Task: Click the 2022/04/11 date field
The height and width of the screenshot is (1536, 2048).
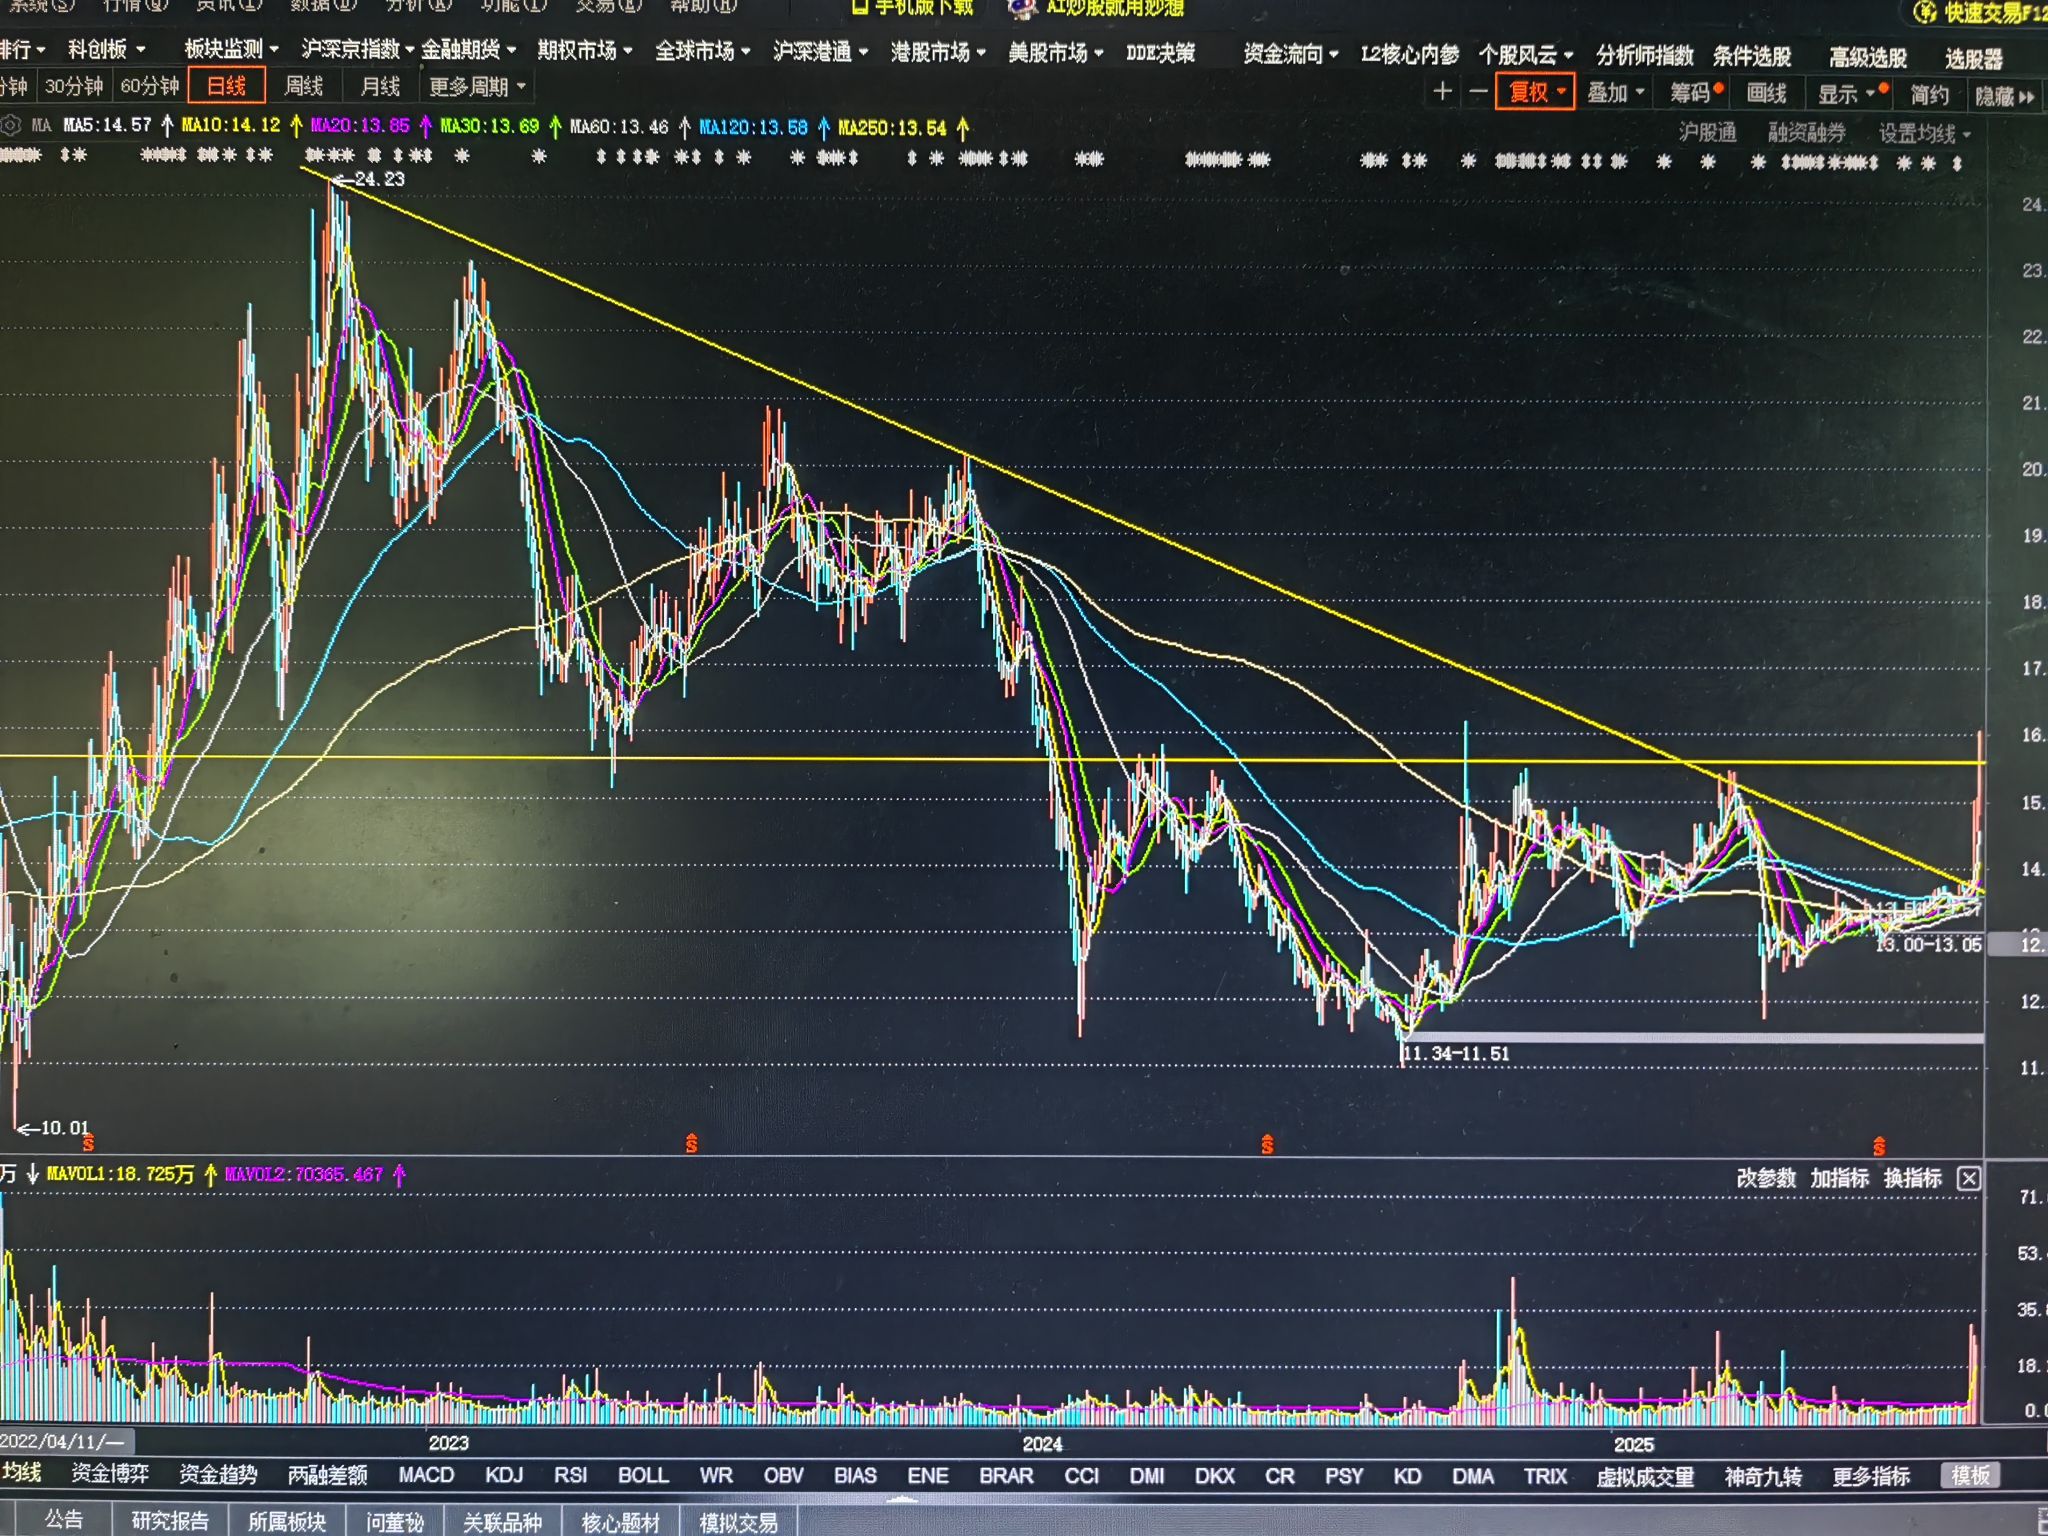Action: tap(66, 1441)
